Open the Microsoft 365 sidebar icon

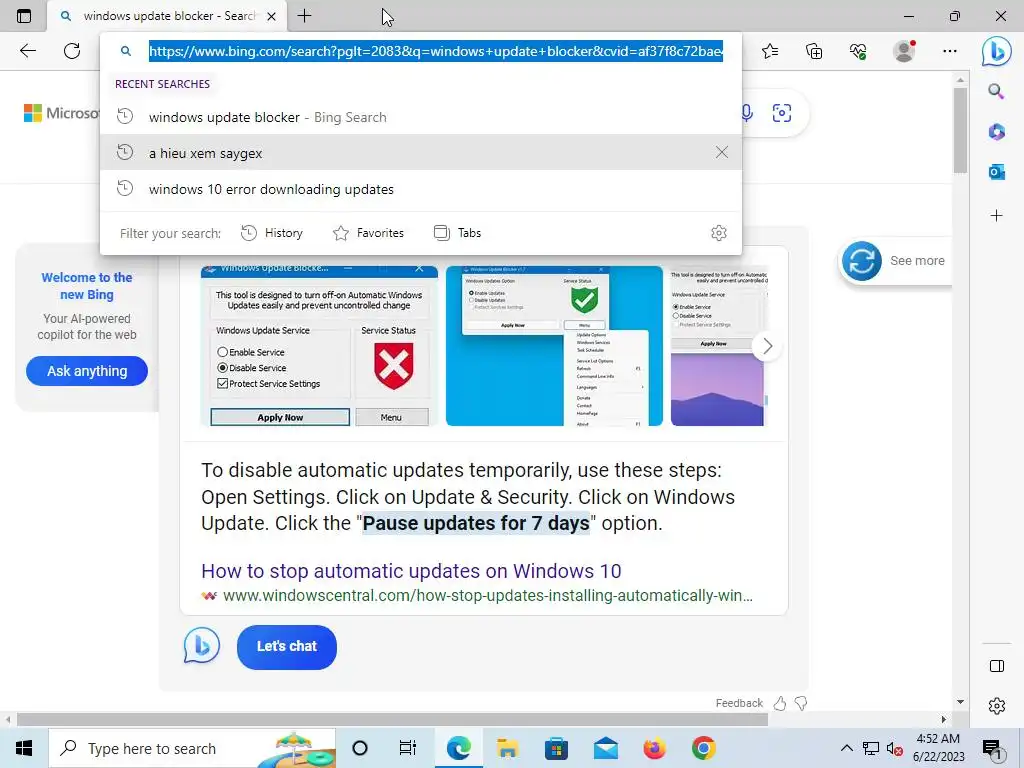[996, 132]
